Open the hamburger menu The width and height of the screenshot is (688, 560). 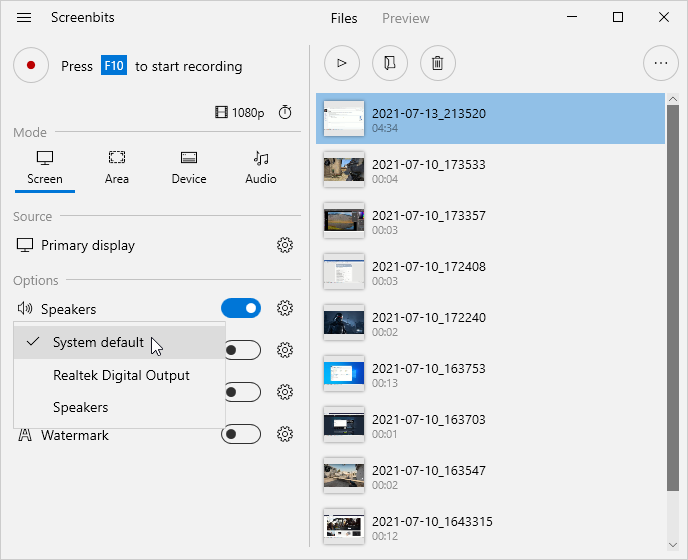pos(24,18)
